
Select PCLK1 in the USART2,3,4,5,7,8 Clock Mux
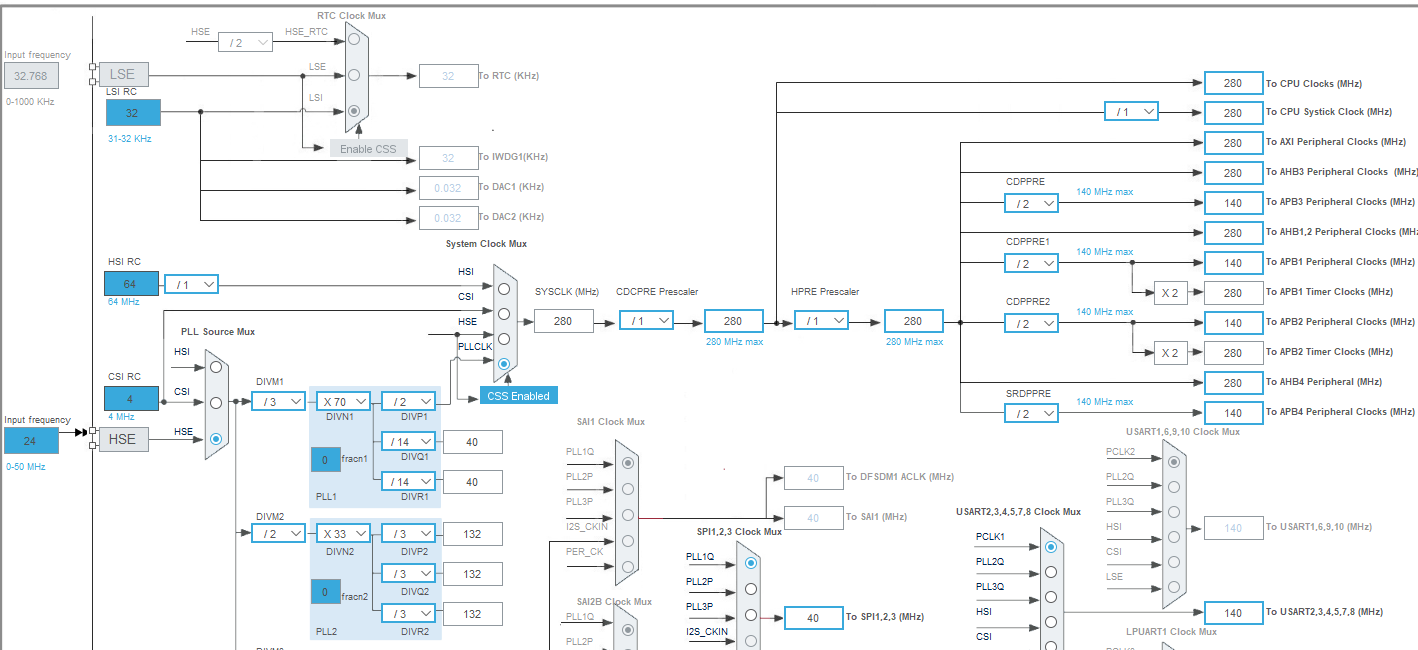coord(1050,547)
